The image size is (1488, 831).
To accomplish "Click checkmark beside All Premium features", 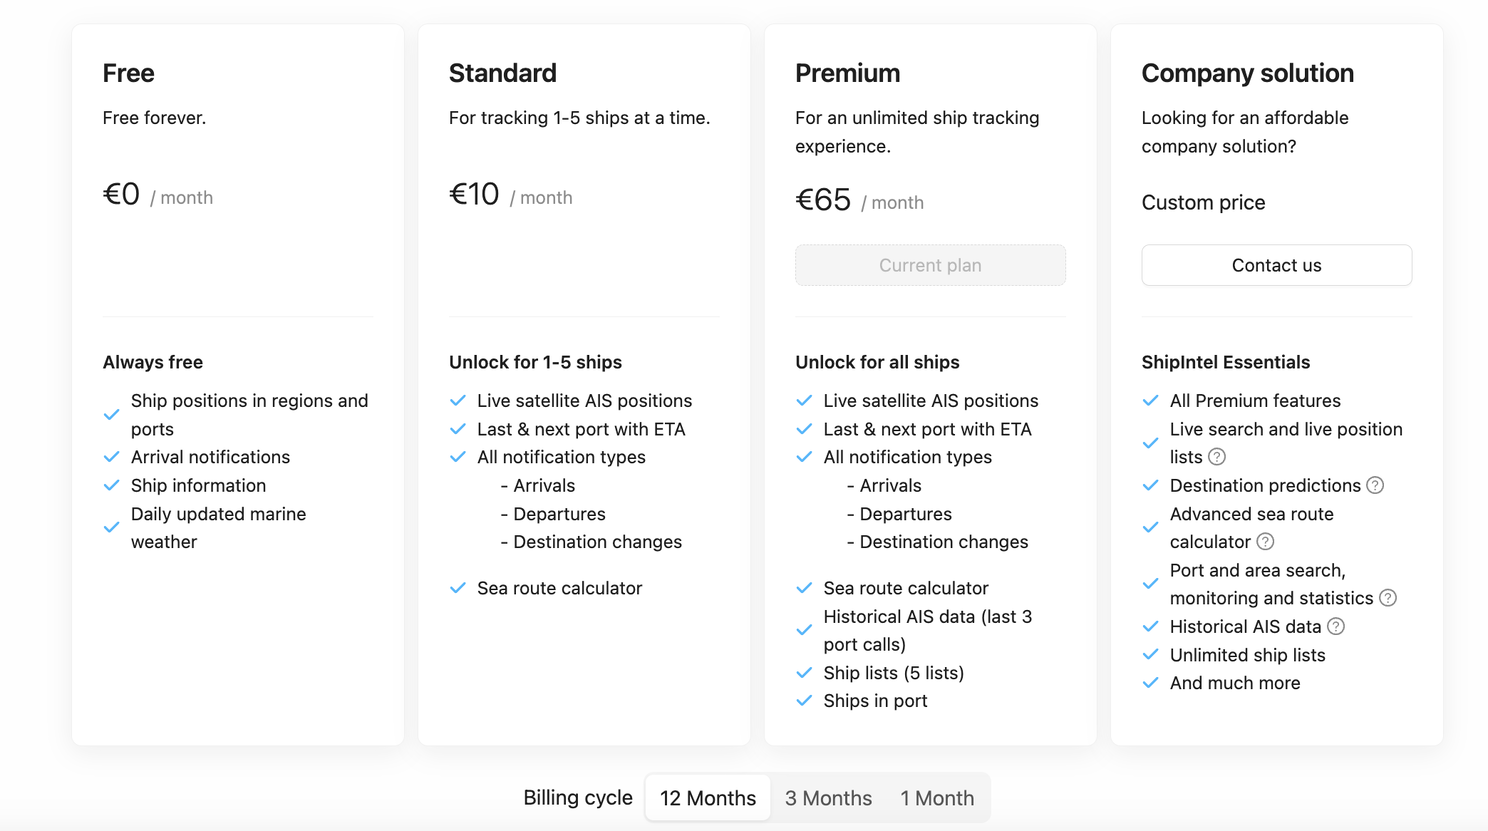I will (x=1151, y=401).
